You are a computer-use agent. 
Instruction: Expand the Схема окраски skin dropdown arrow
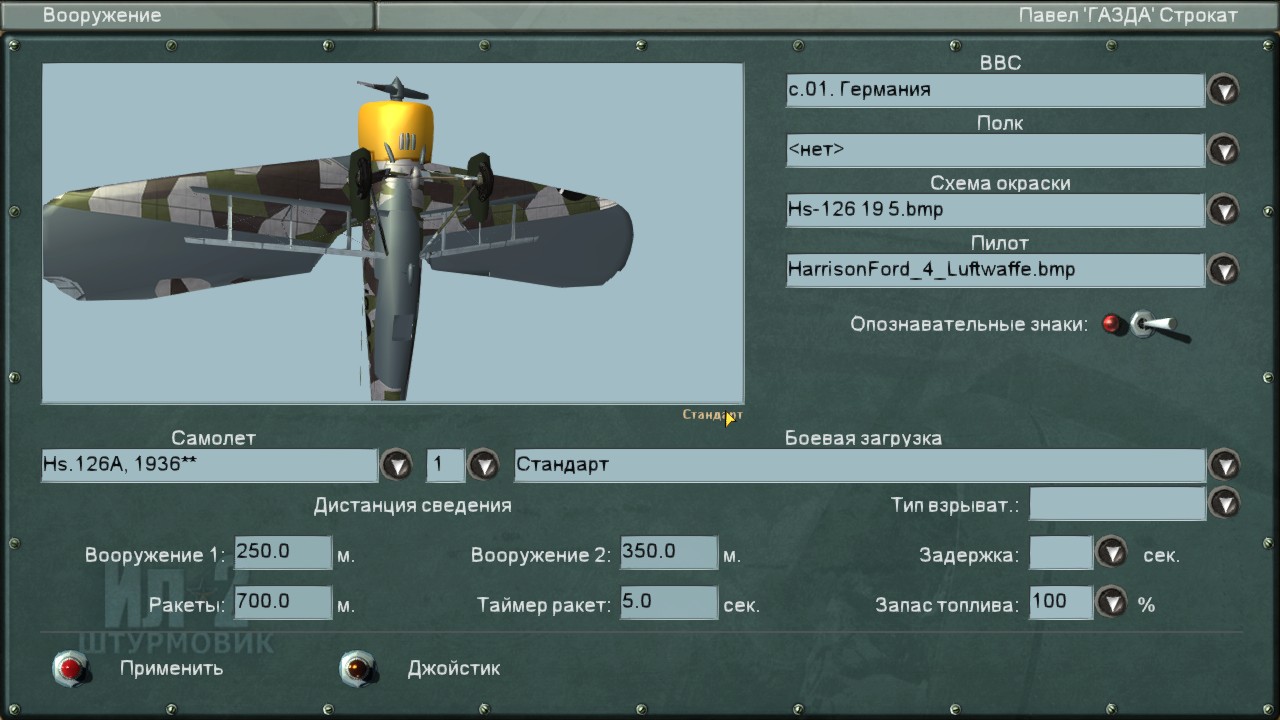(1223, 210)
